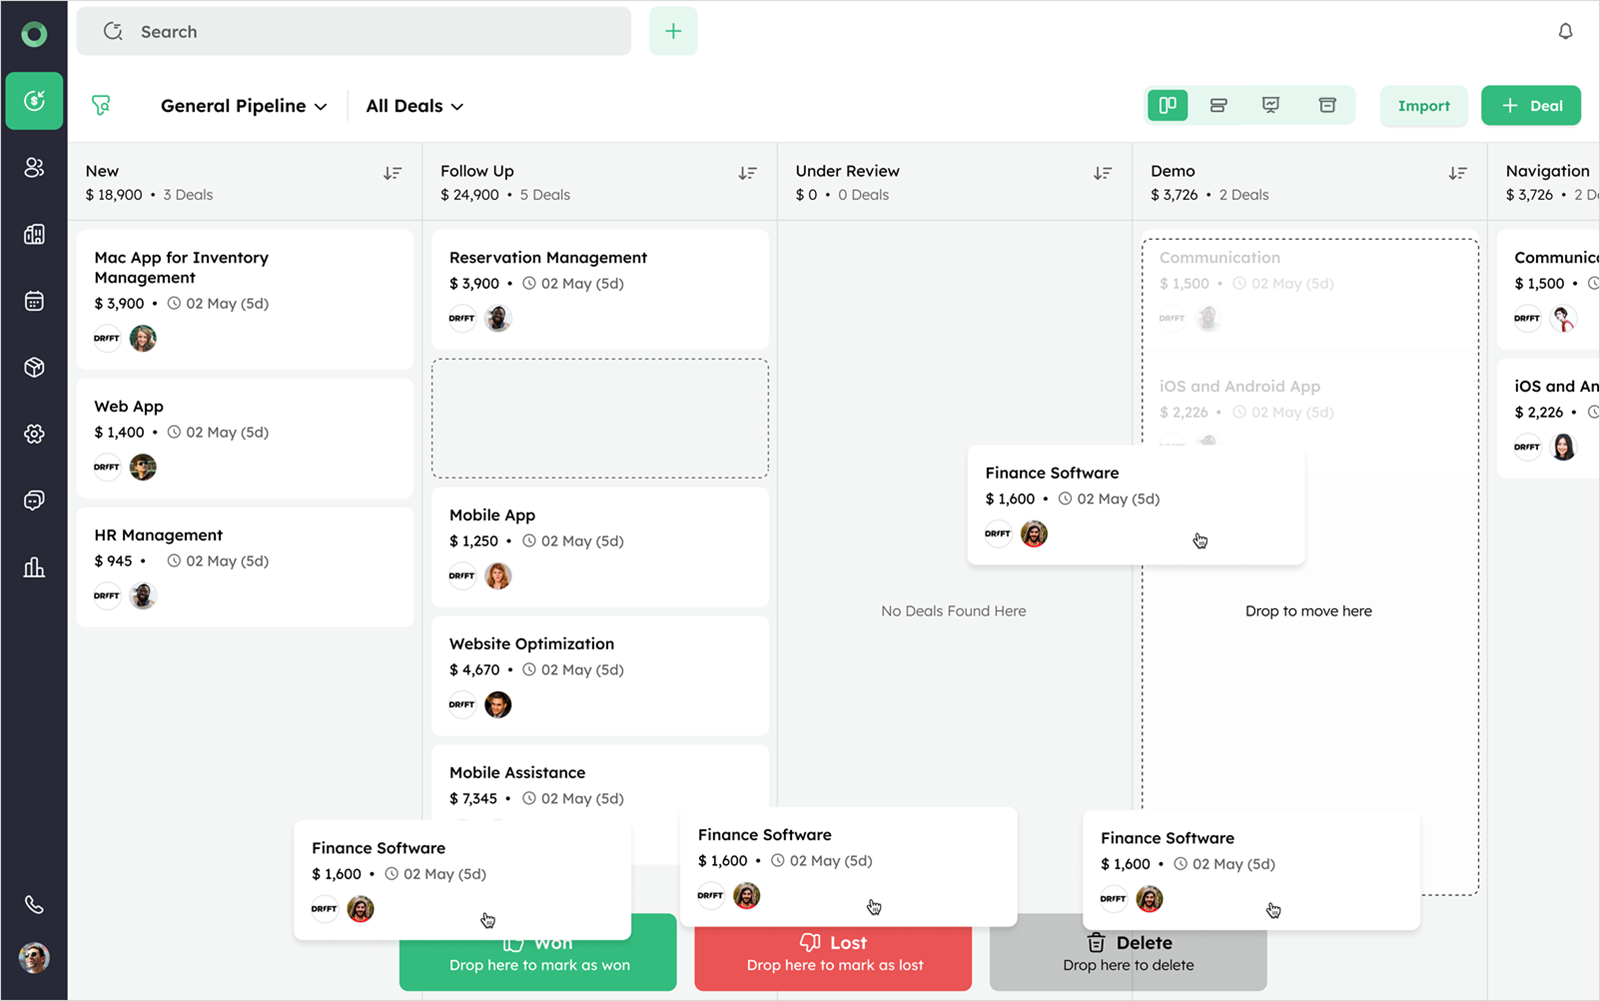The image size is (1600, 1001).
Task: Open the reports bar chart icon
Action: [34, 568]
